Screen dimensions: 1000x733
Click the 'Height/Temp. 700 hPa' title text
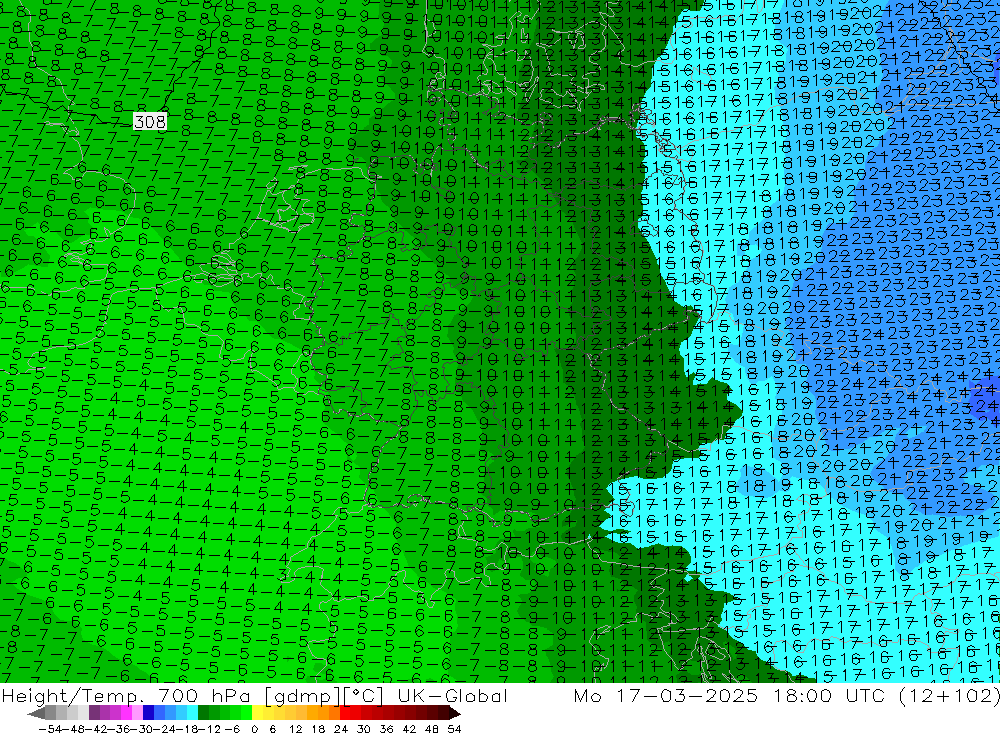tap(125, 695)
